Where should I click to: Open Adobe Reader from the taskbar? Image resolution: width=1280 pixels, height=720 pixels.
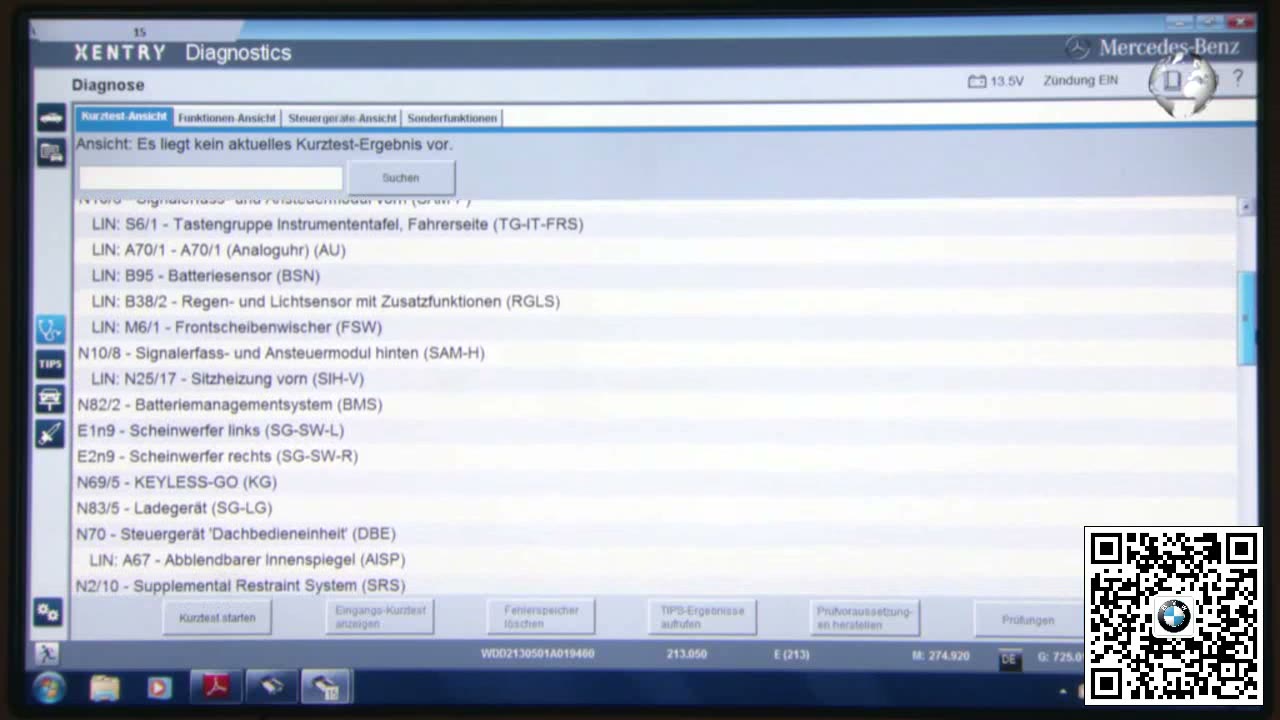coord(216,687)
